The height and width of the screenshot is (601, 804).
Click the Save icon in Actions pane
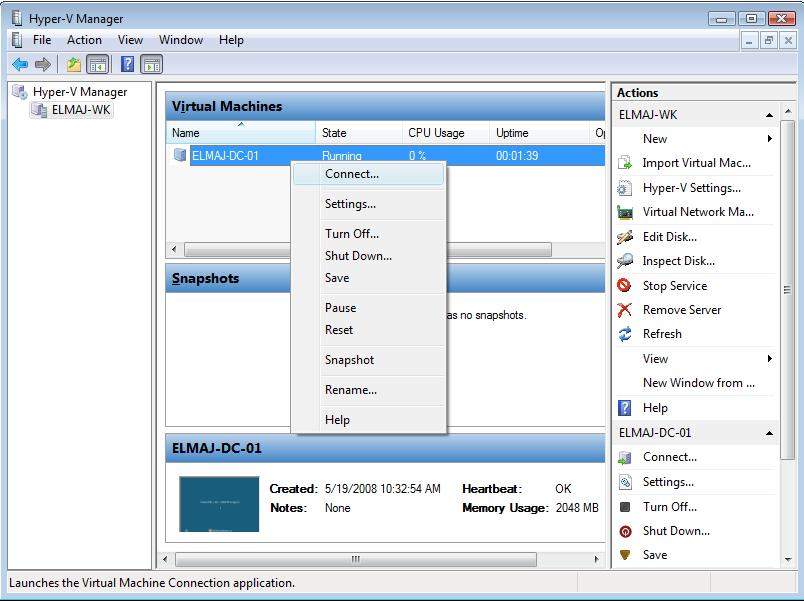(625, 555)
